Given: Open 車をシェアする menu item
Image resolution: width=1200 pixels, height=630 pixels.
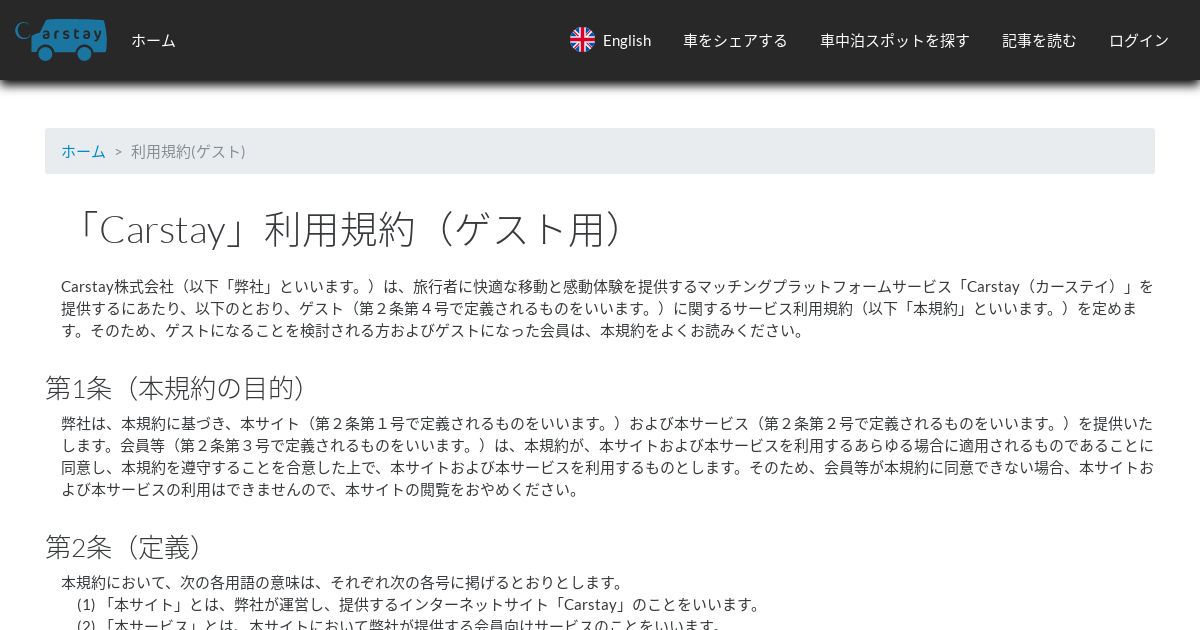Looking at the screenshot, I should click(x=735, y=40).
